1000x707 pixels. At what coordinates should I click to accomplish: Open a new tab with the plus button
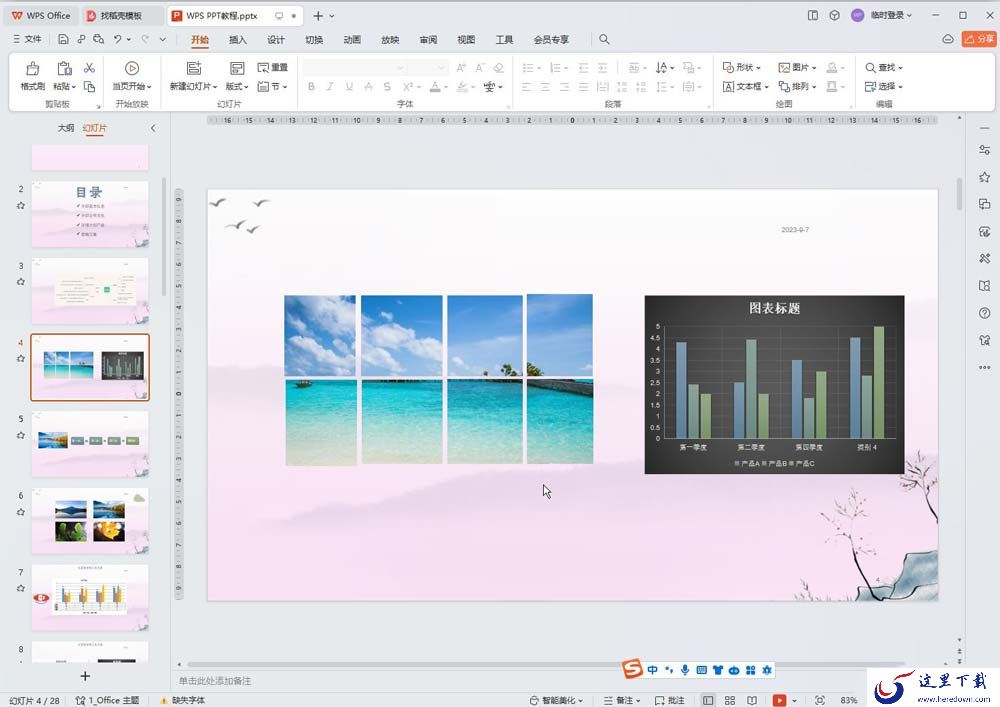click(318, 15)
